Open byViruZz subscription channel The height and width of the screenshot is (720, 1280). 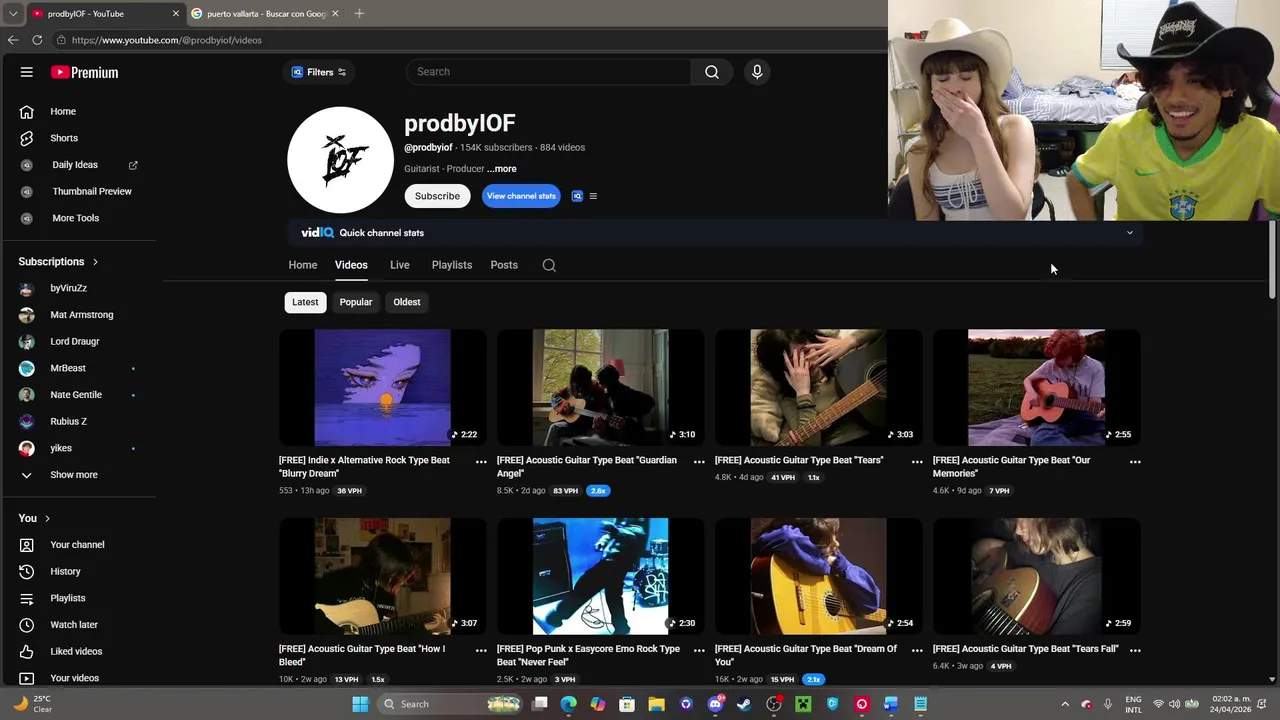click(x=68, y=288)
